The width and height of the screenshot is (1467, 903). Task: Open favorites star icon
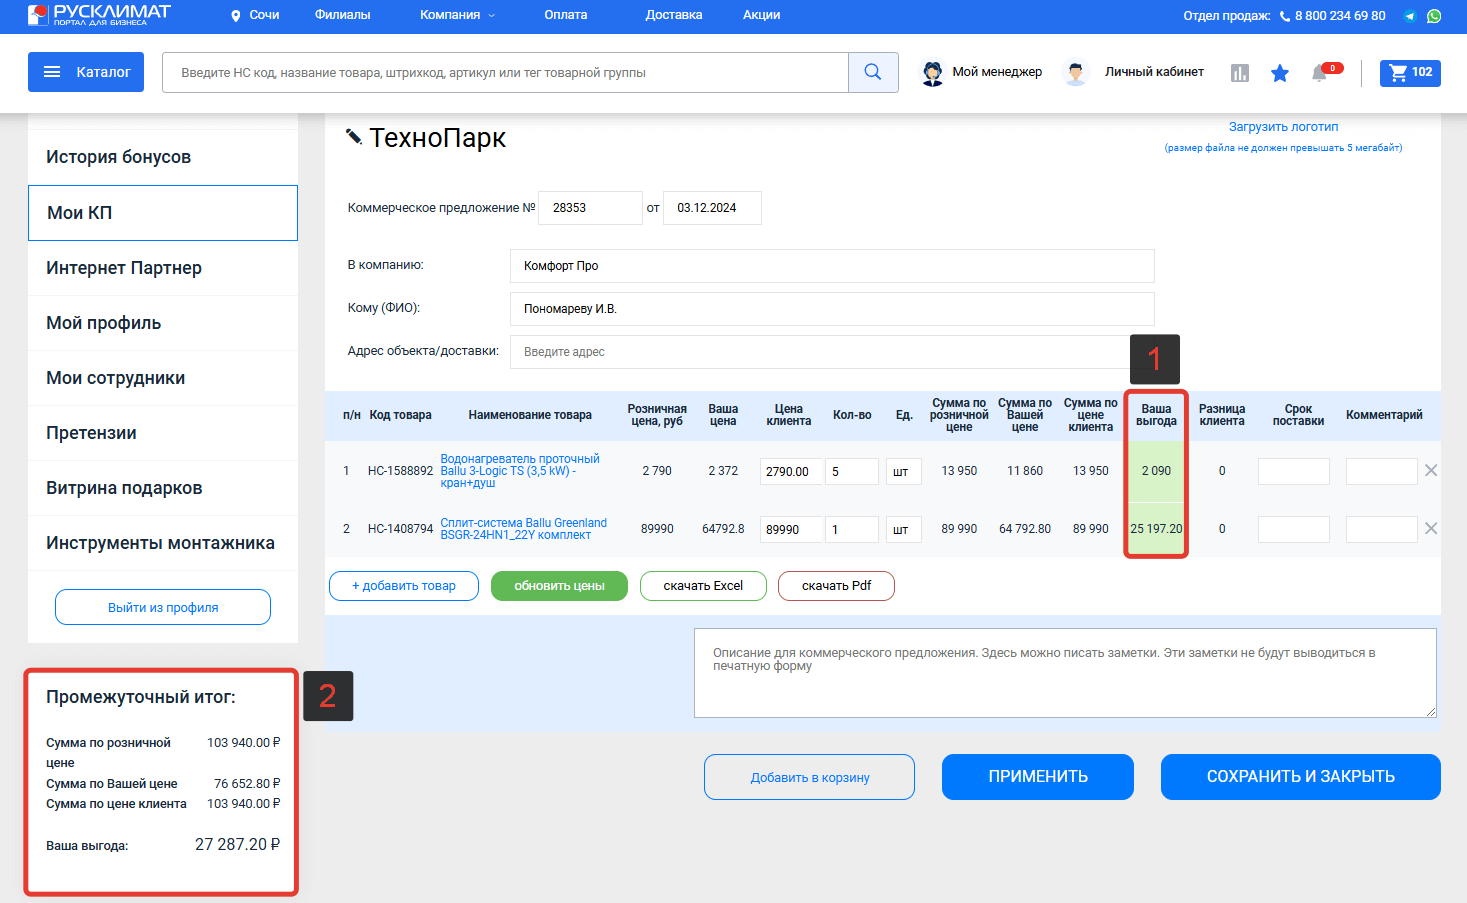1280,73
